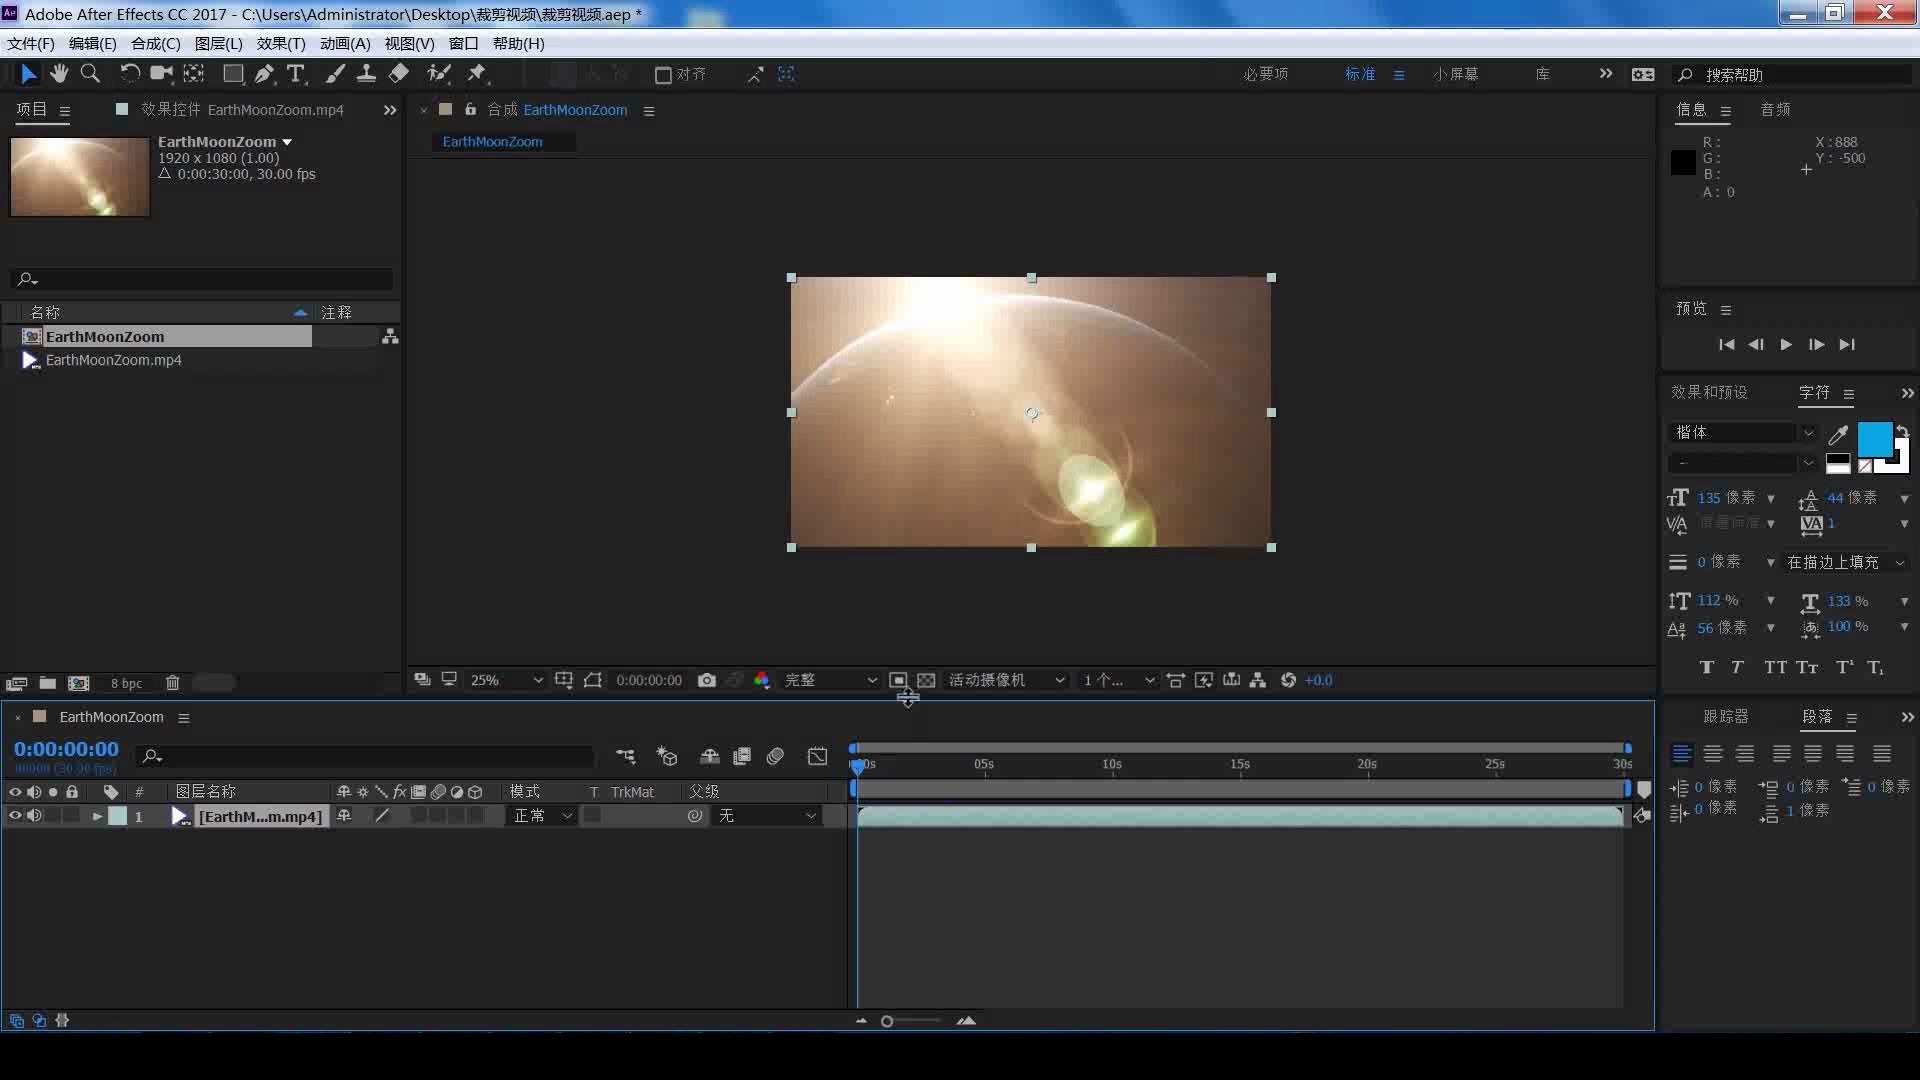Switch to the 音频 panel tab
This screenshot has height=1080, width=1920.
[1775, 109]
